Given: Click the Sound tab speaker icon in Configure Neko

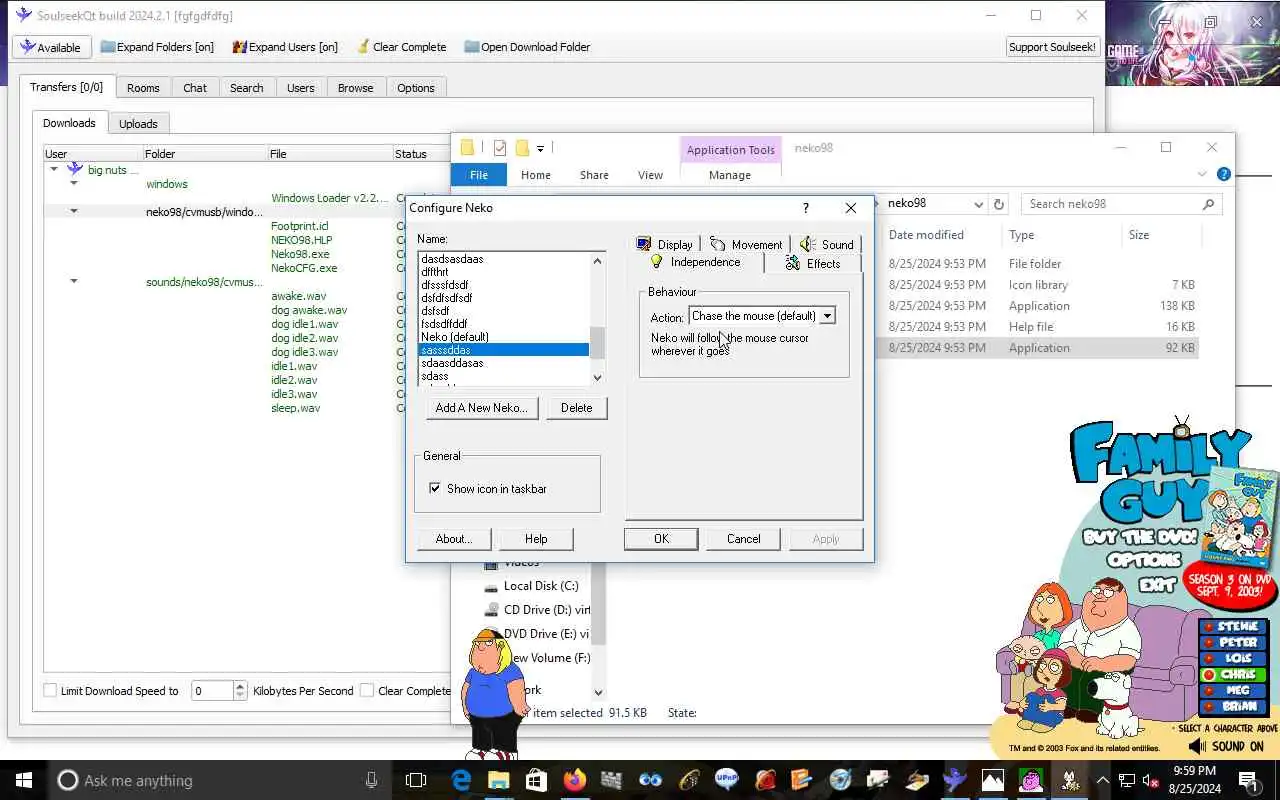Looking at the screenshot, I should coord(808,244).
